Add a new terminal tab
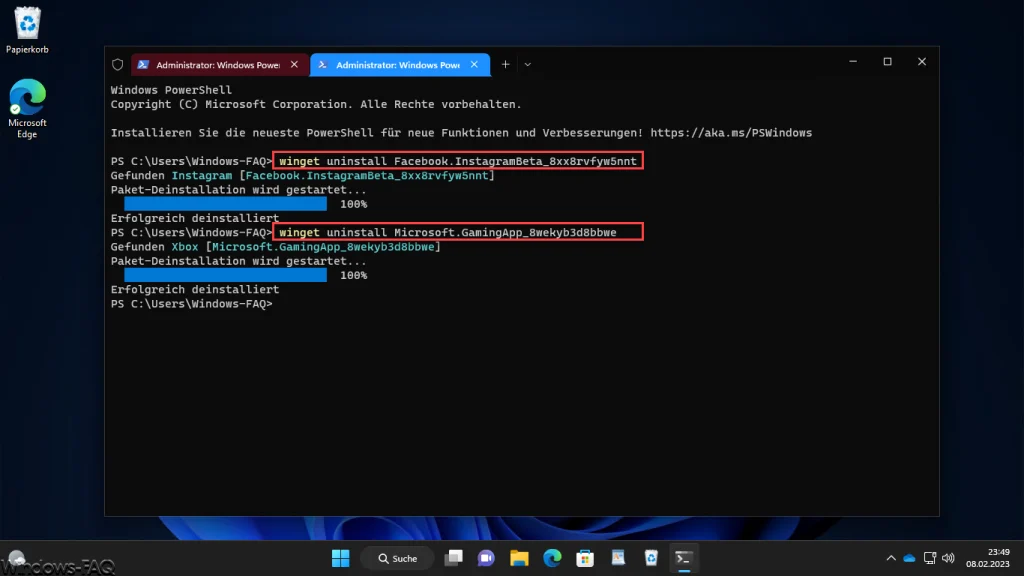Image resolution: width=1024 pixels, height=576 pixels. click(x=505, y=65)
